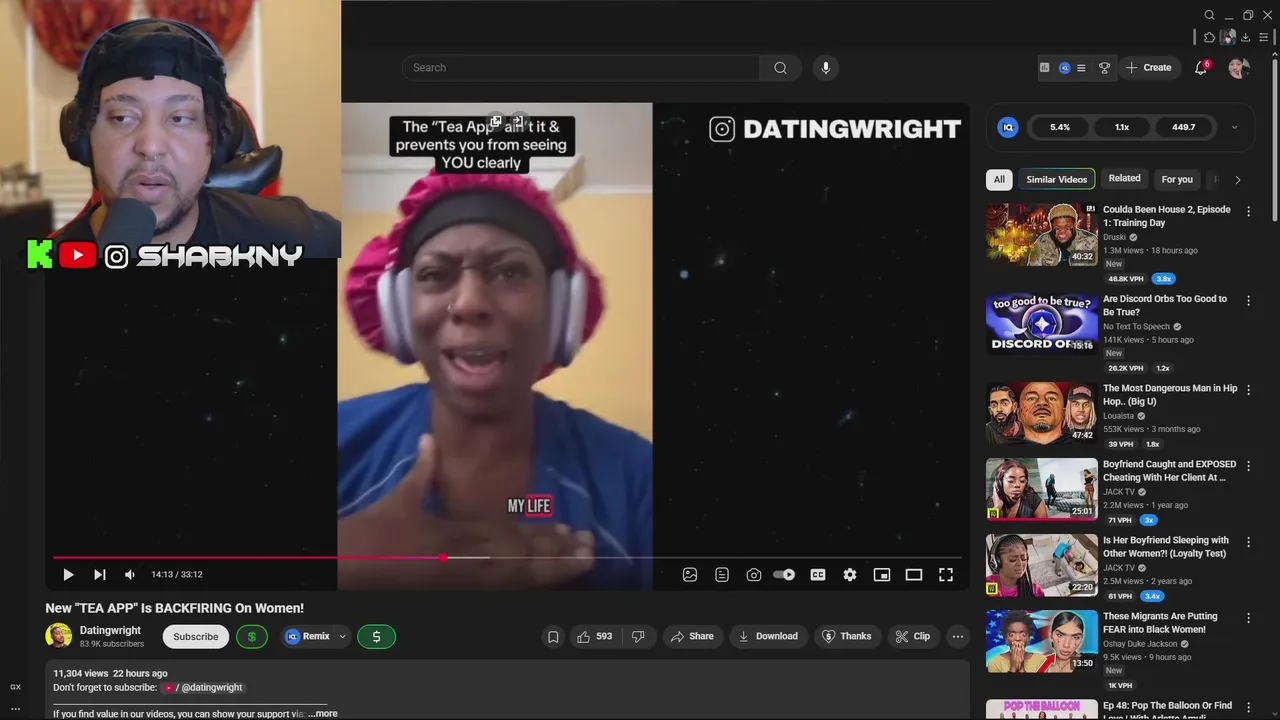Open the transcript icon in player controls

[722, 575]
